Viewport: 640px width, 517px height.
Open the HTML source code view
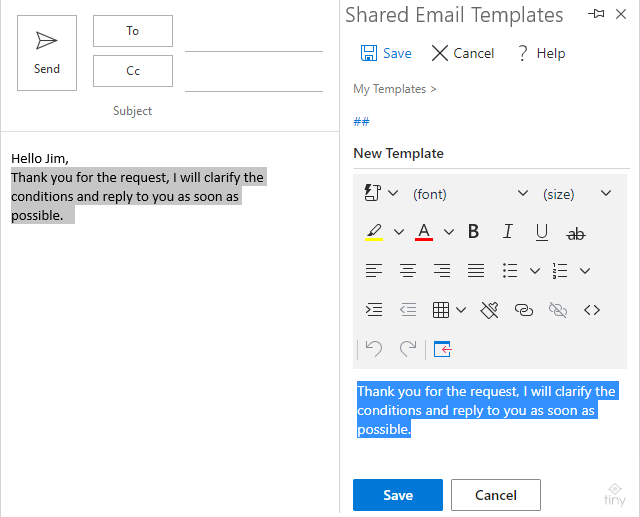tap(592, 310)
